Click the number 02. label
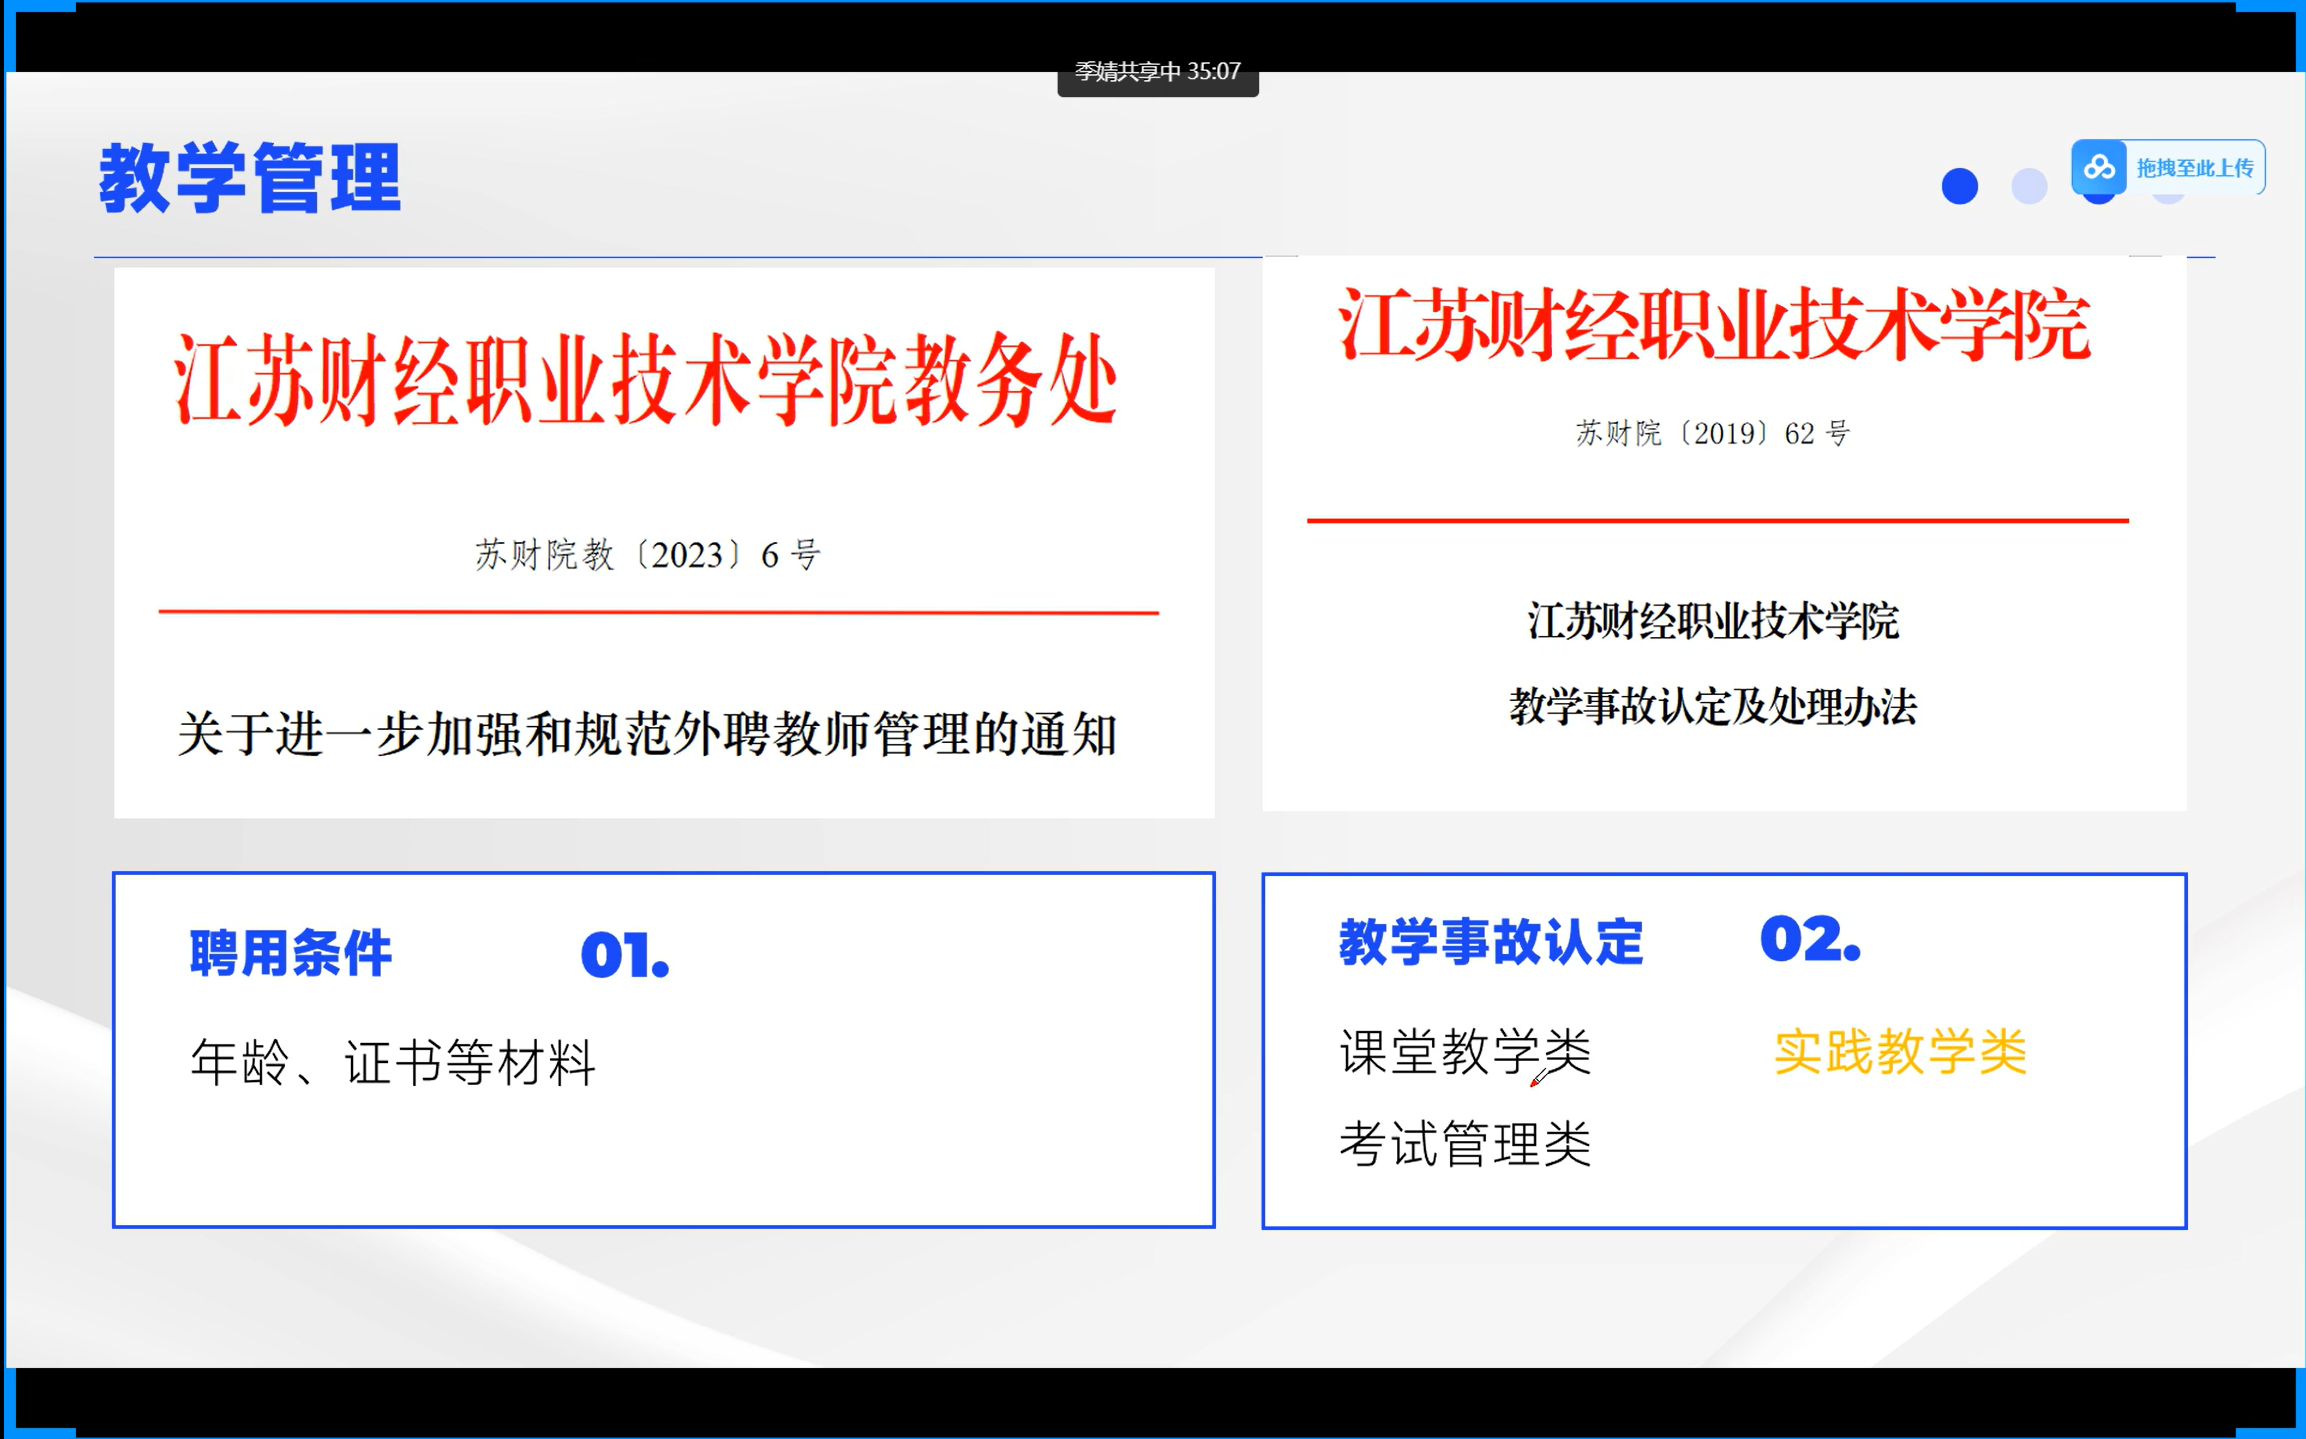Screen dimensions: 2306x1439 point(1811,940)
